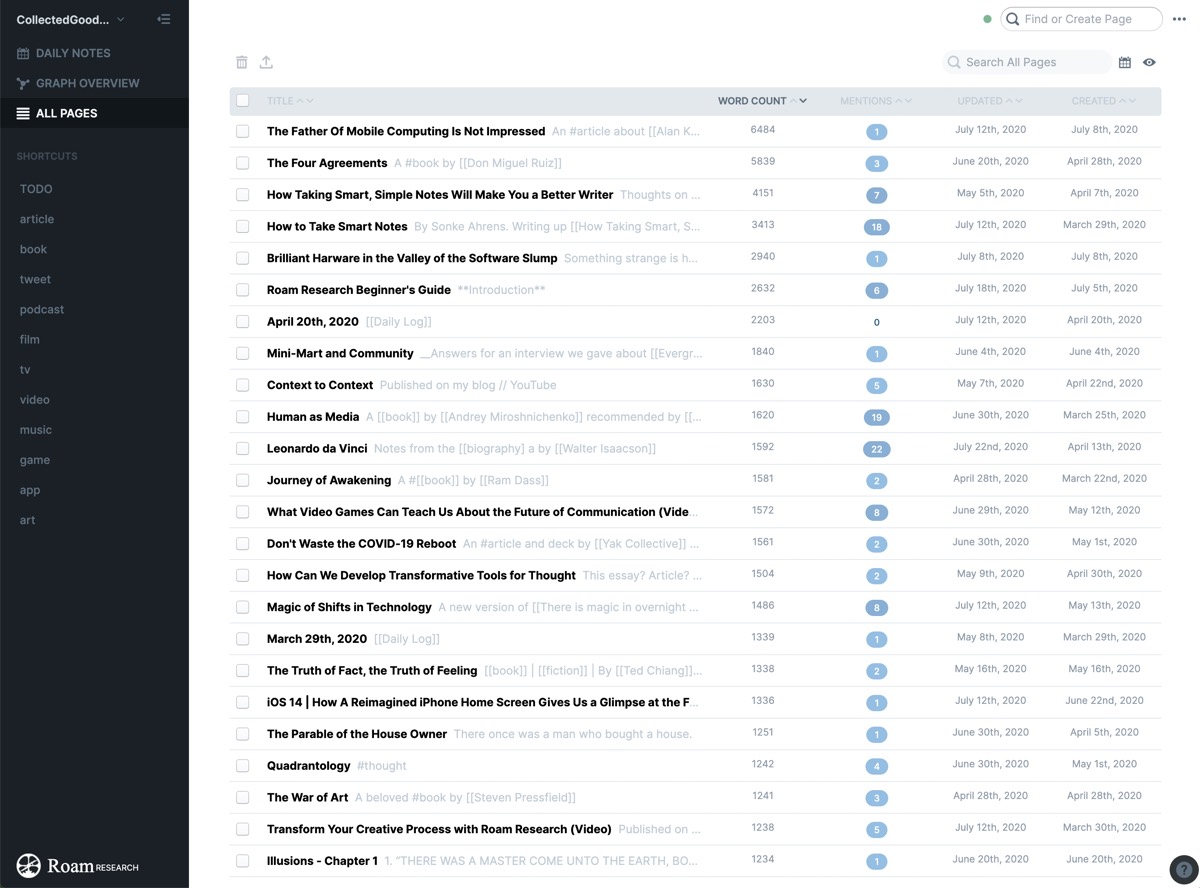Open mentions badge 19 for Human as Media
Screen dimensions: 1200x888
tap(876, 417)
